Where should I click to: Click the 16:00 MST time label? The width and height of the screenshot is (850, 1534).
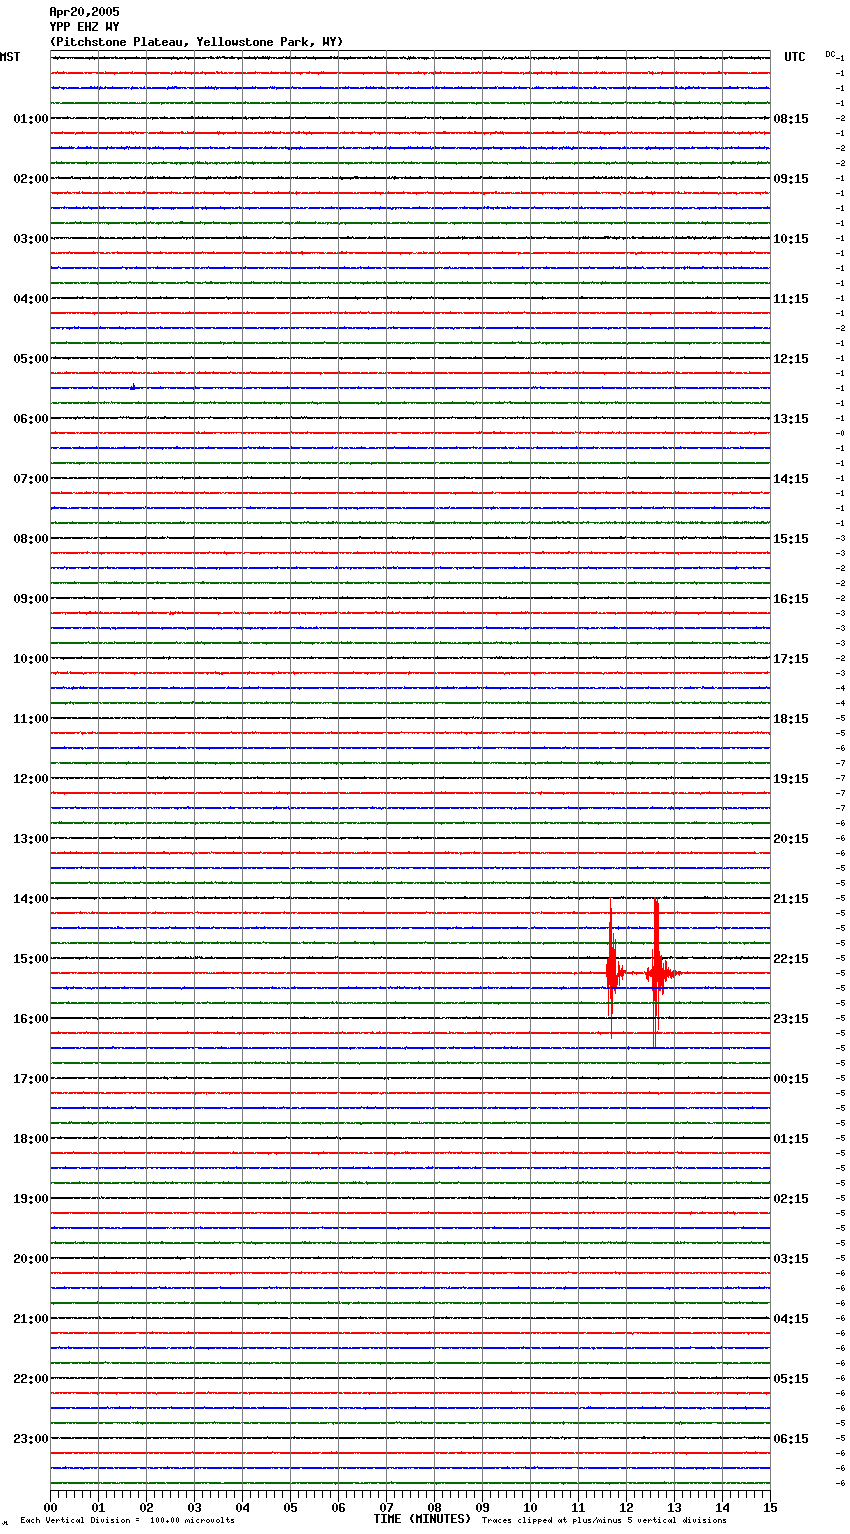[30, 1019]
